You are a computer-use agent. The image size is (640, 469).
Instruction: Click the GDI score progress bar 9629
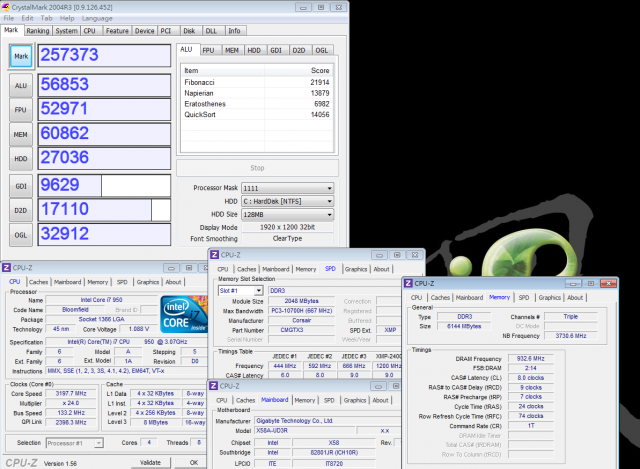tap(104, 186)
